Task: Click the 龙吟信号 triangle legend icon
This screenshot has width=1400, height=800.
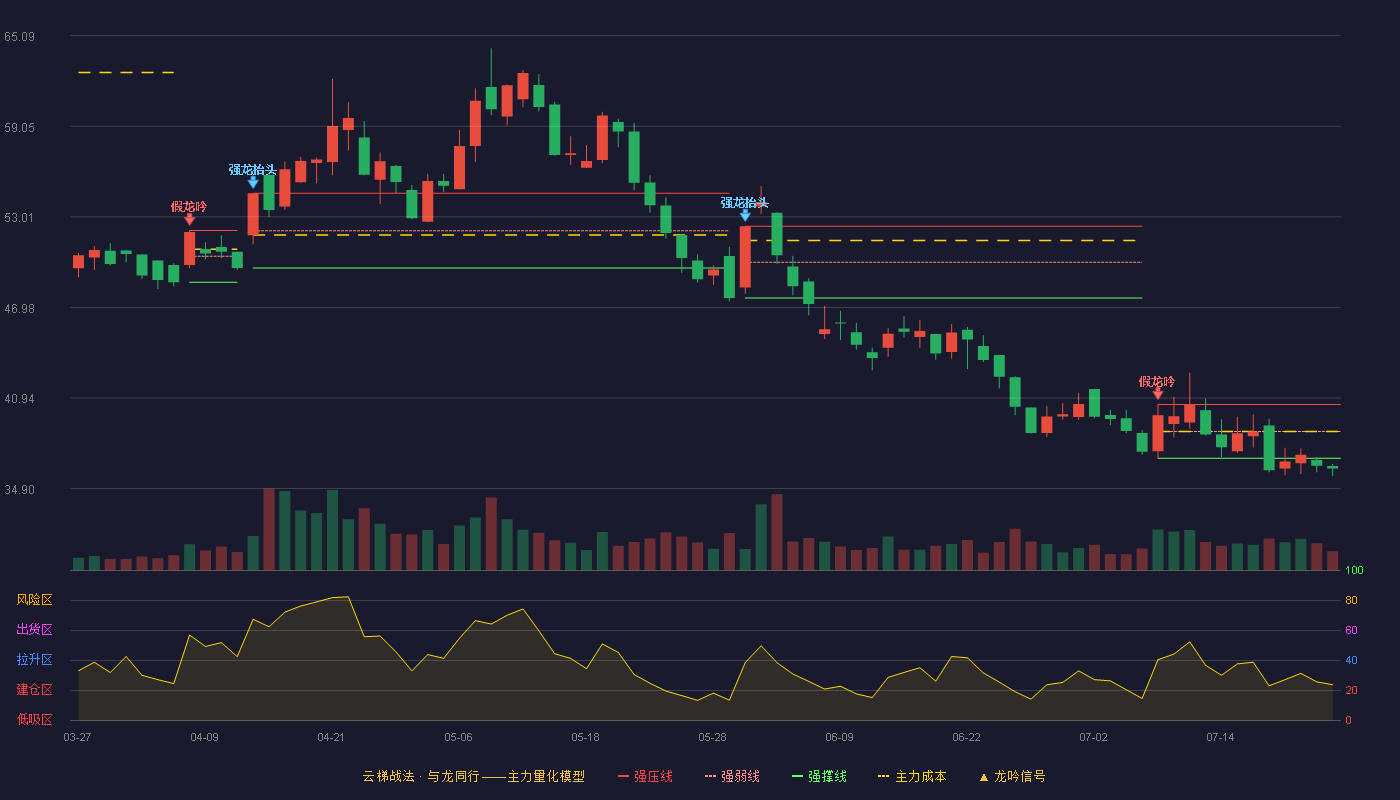Action: click(984, 776)
